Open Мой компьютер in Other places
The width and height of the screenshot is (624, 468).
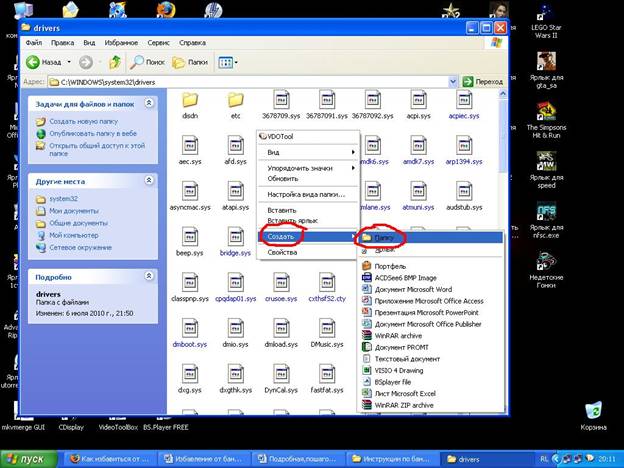pyautogui.click(x=74, y=235)
